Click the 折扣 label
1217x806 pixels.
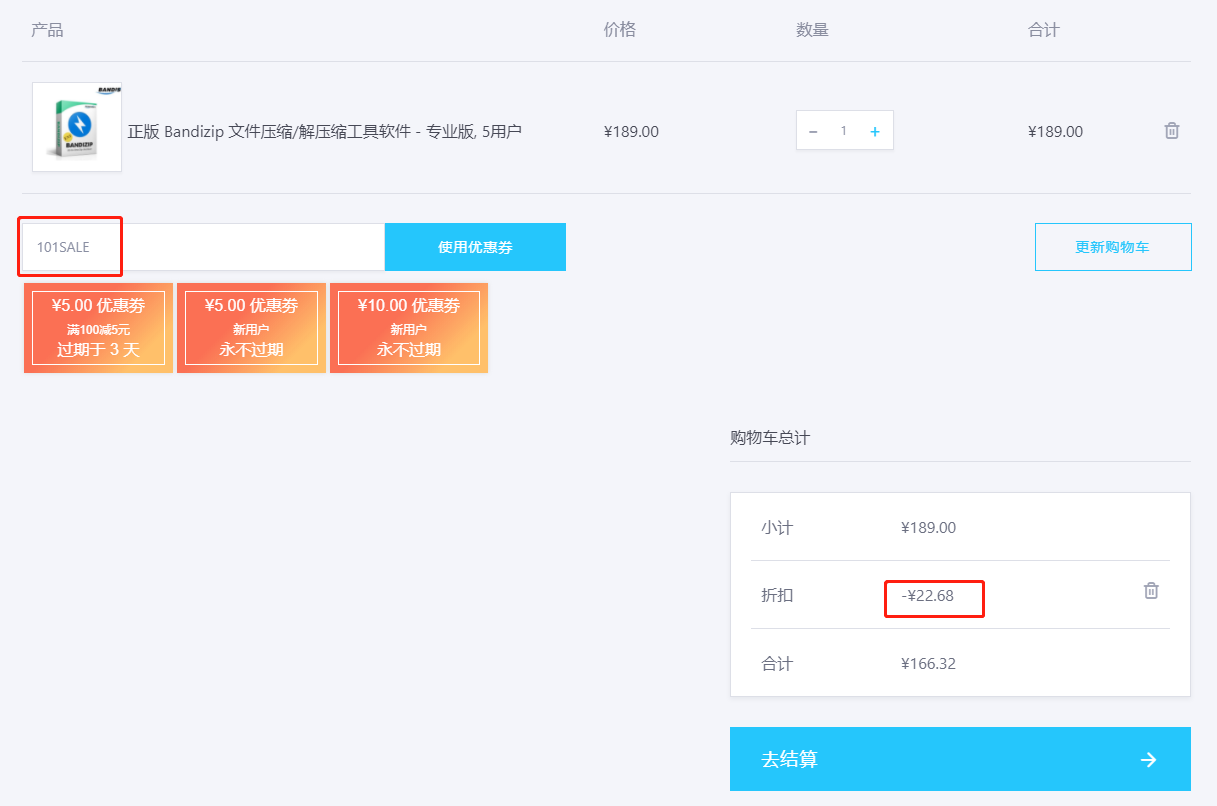pyautogui.click(x=777, y=595)
